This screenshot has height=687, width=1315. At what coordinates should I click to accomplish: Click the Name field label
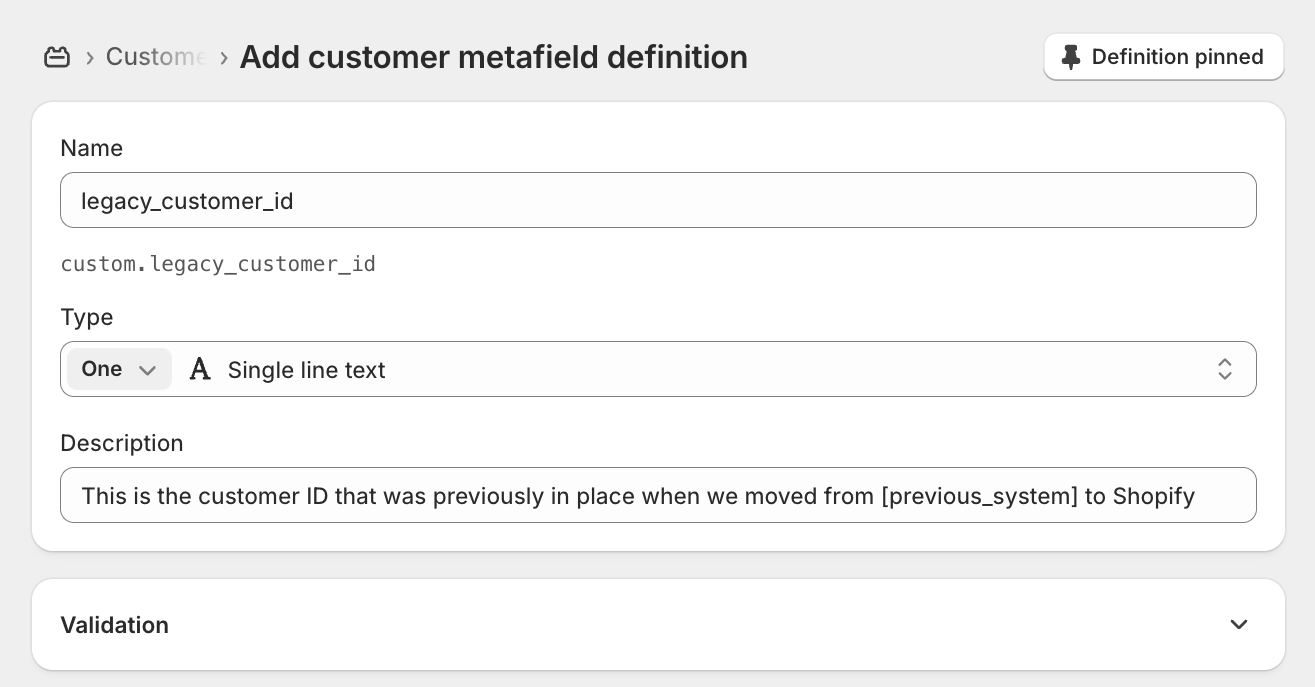[x=92, y=148]
